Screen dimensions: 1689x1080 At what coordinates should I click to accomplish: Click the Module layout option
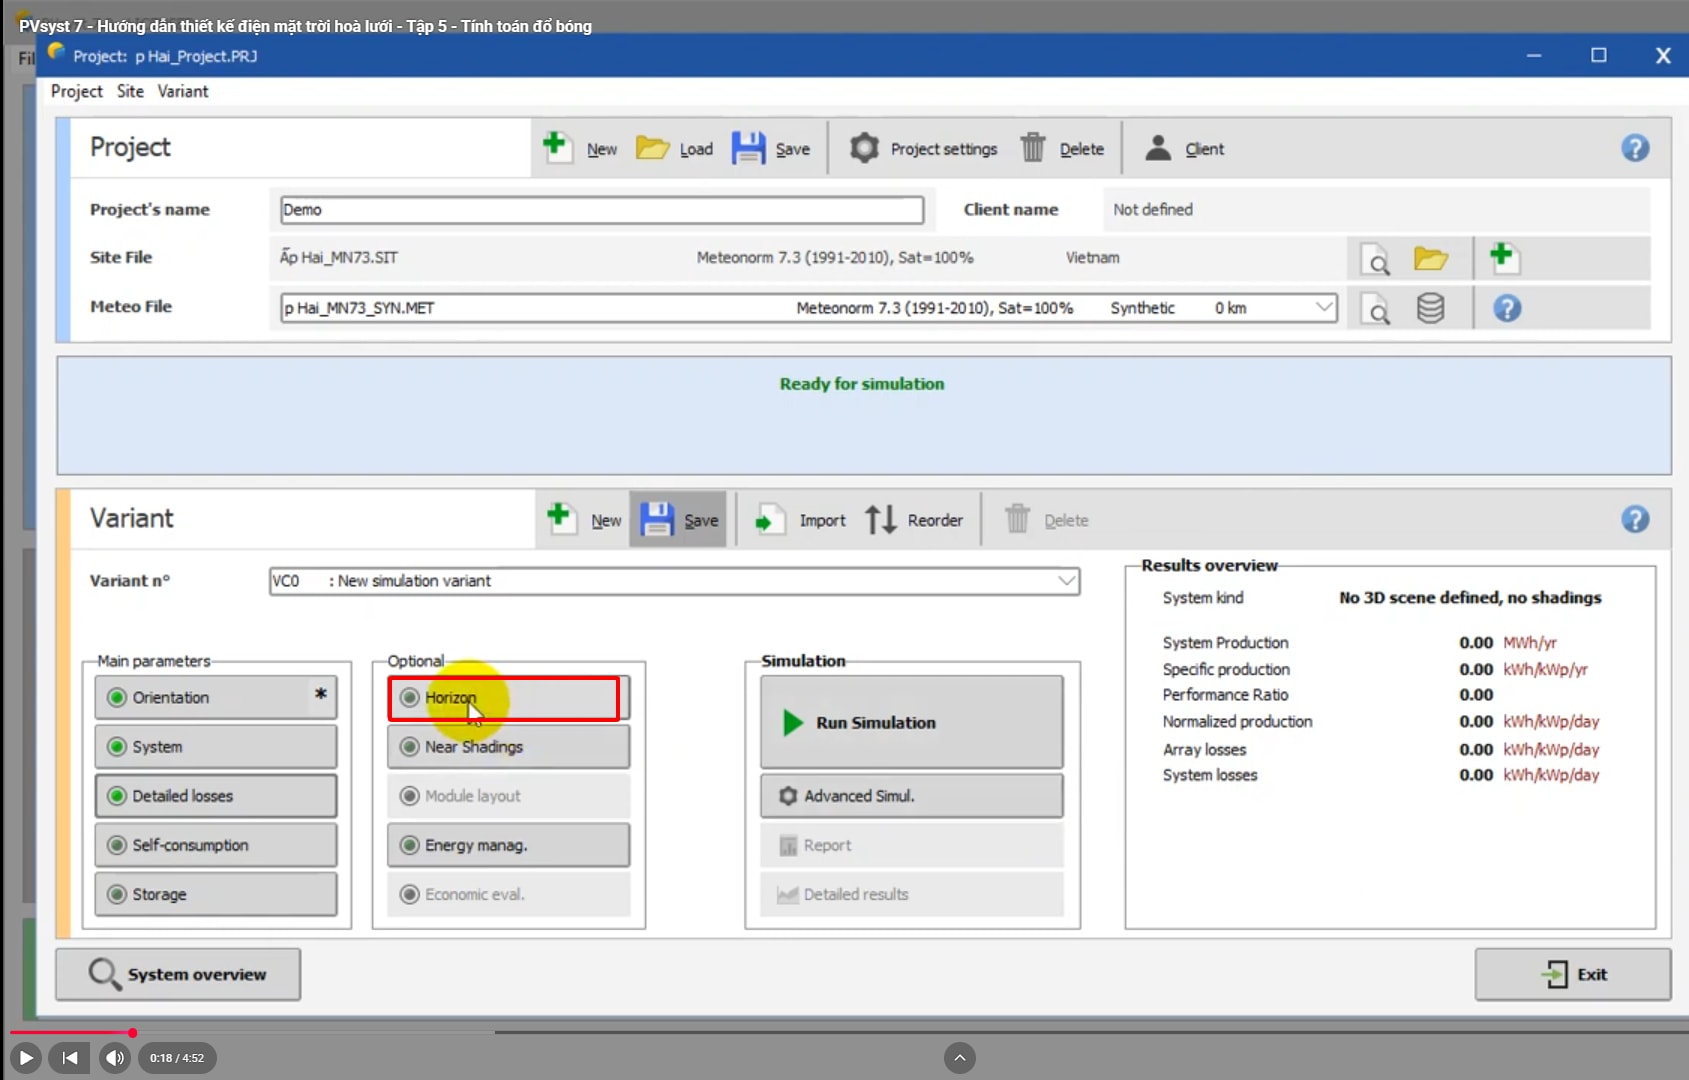coord(508,796)
